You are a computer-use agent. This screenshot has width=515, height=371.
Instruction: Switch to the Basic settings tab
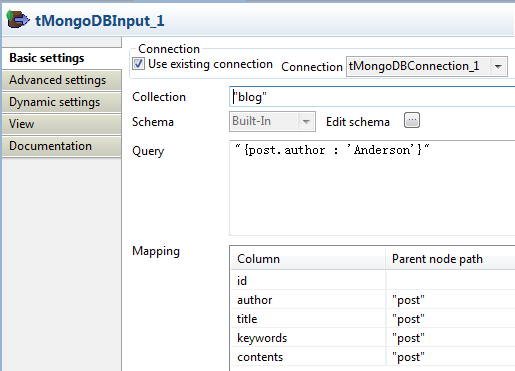point(62,58)
